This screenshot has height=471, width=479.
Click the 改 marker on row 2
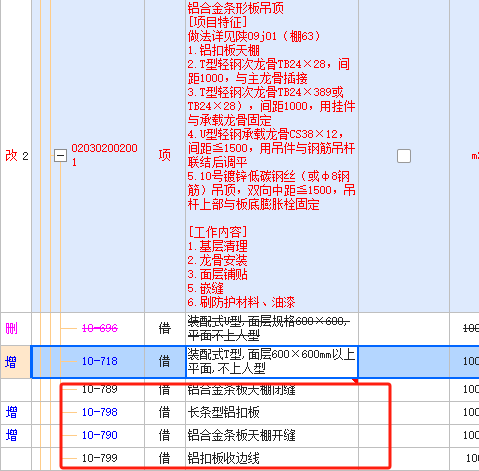pyautogui.click(x=11, y=156)
